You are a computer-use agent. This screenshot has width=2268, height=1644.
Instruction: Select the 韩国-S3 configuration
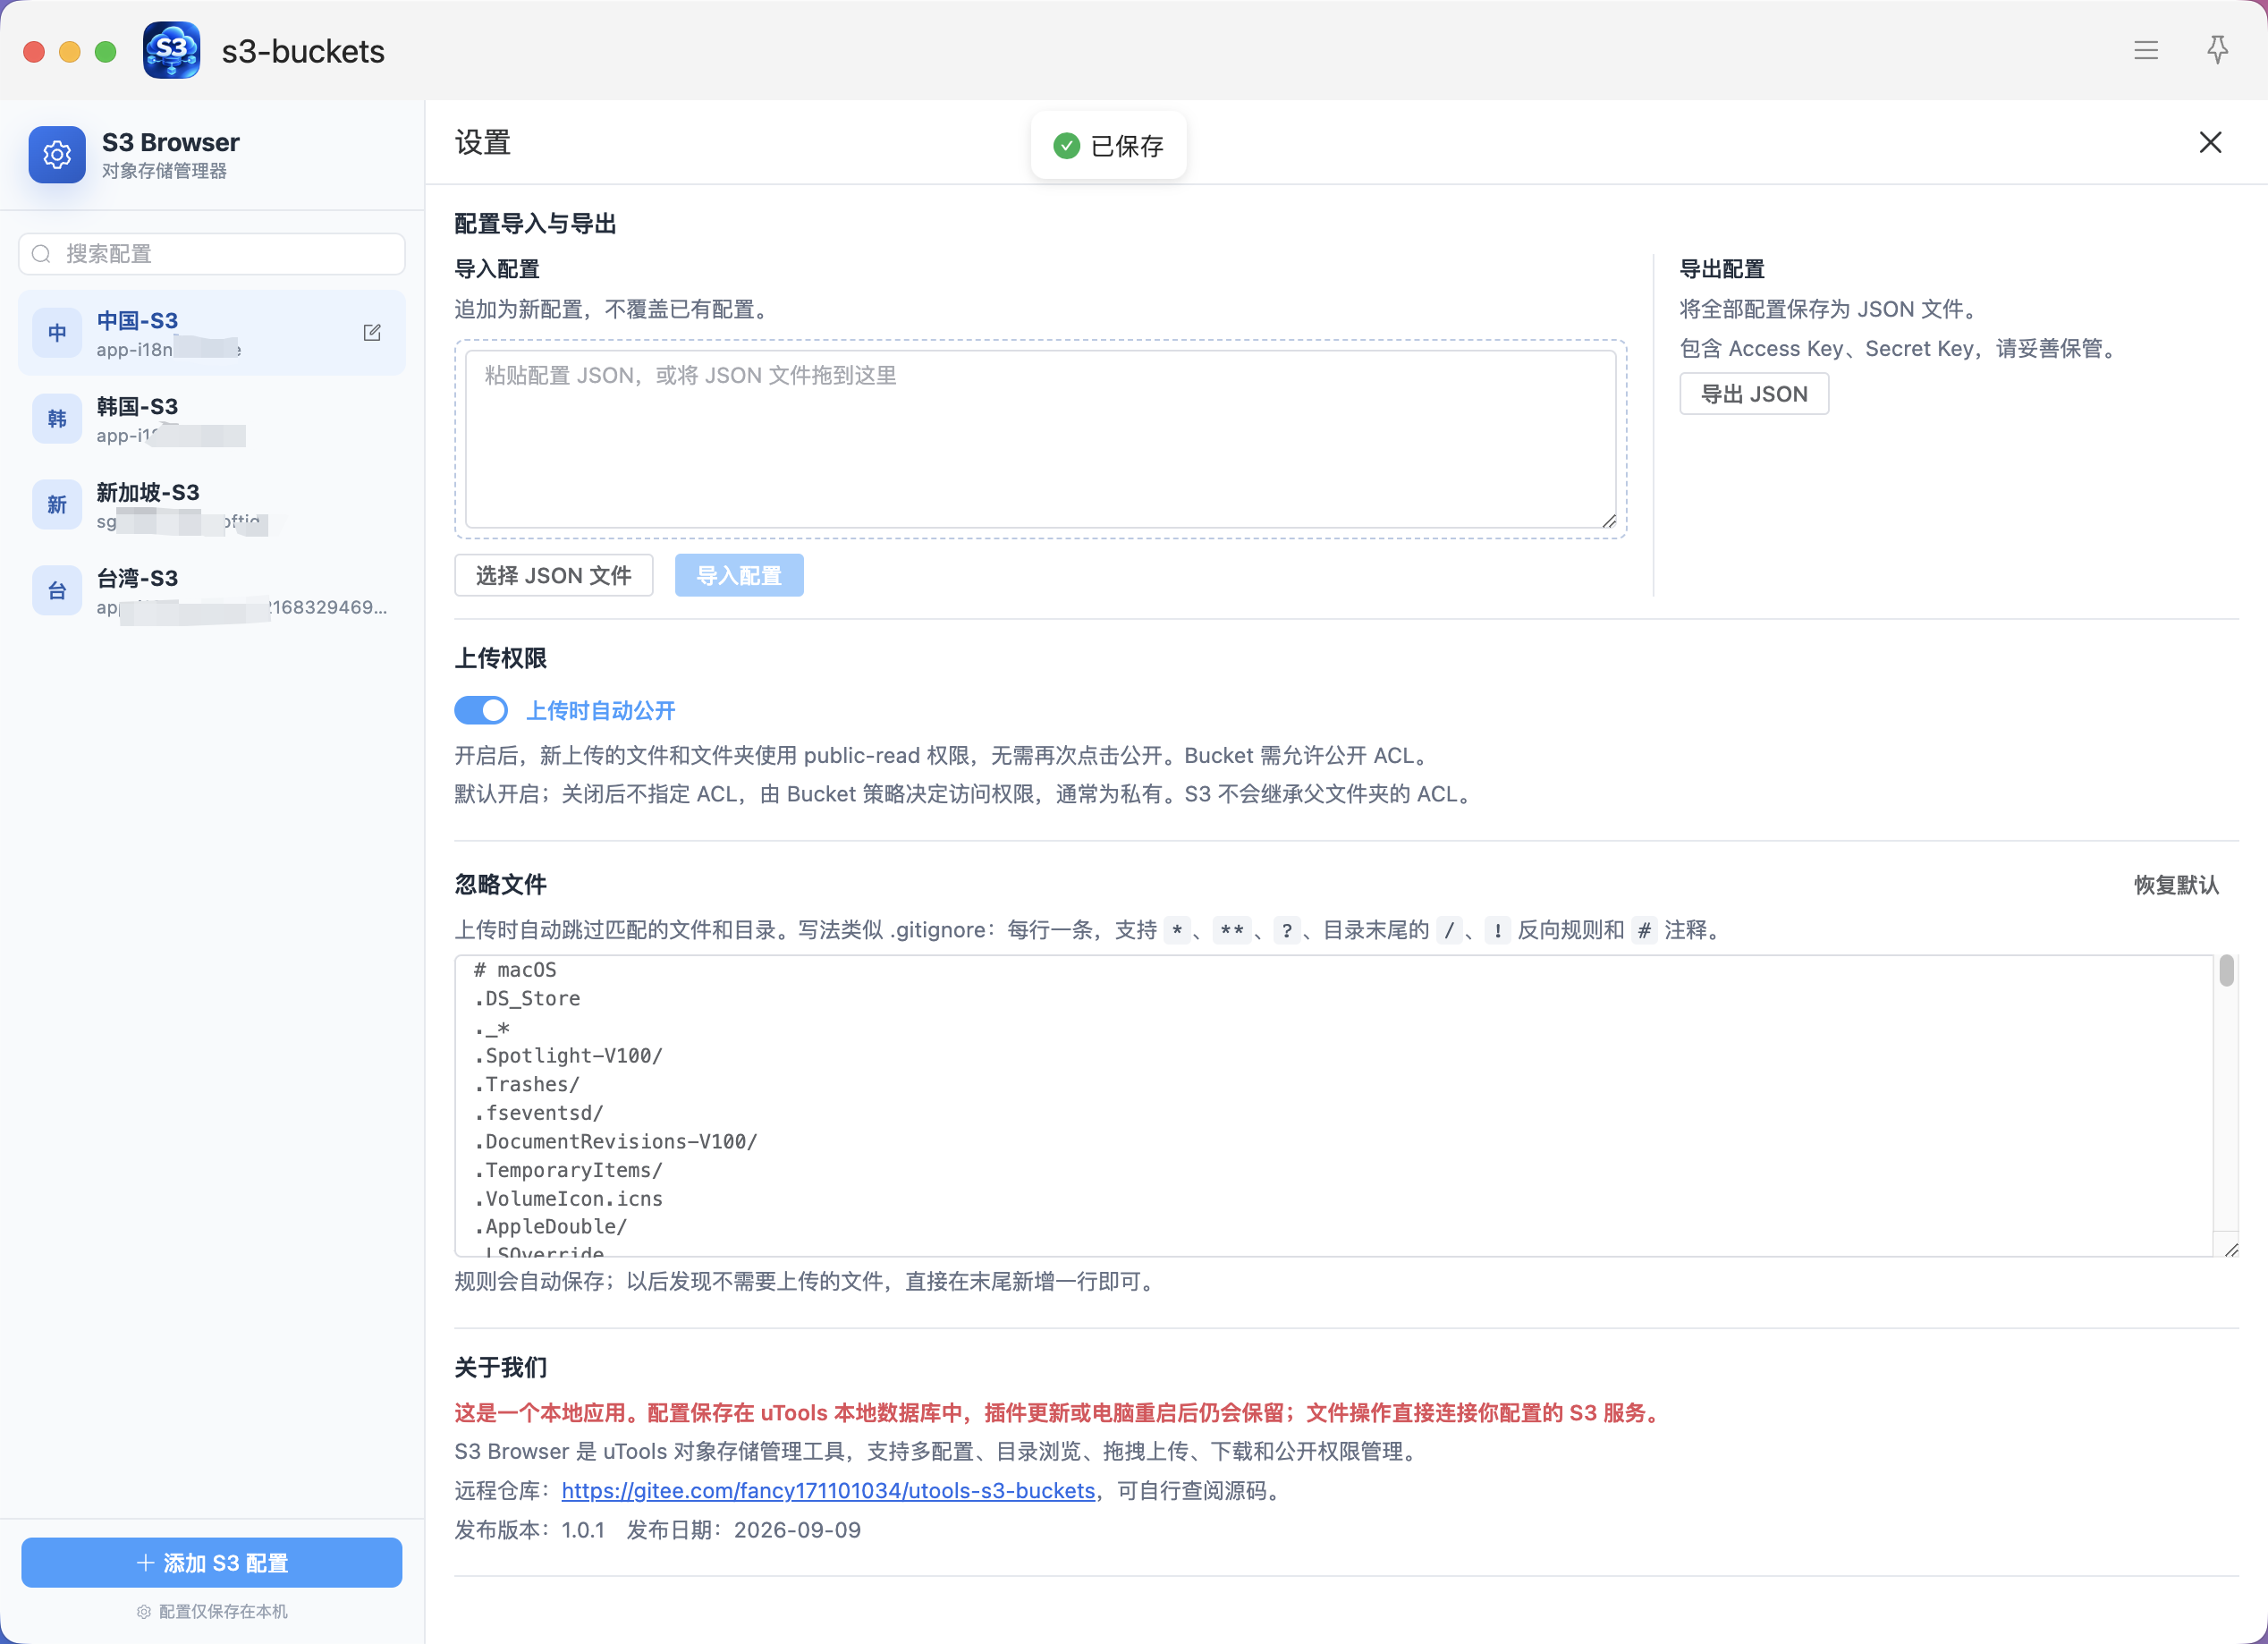[212, 419]
